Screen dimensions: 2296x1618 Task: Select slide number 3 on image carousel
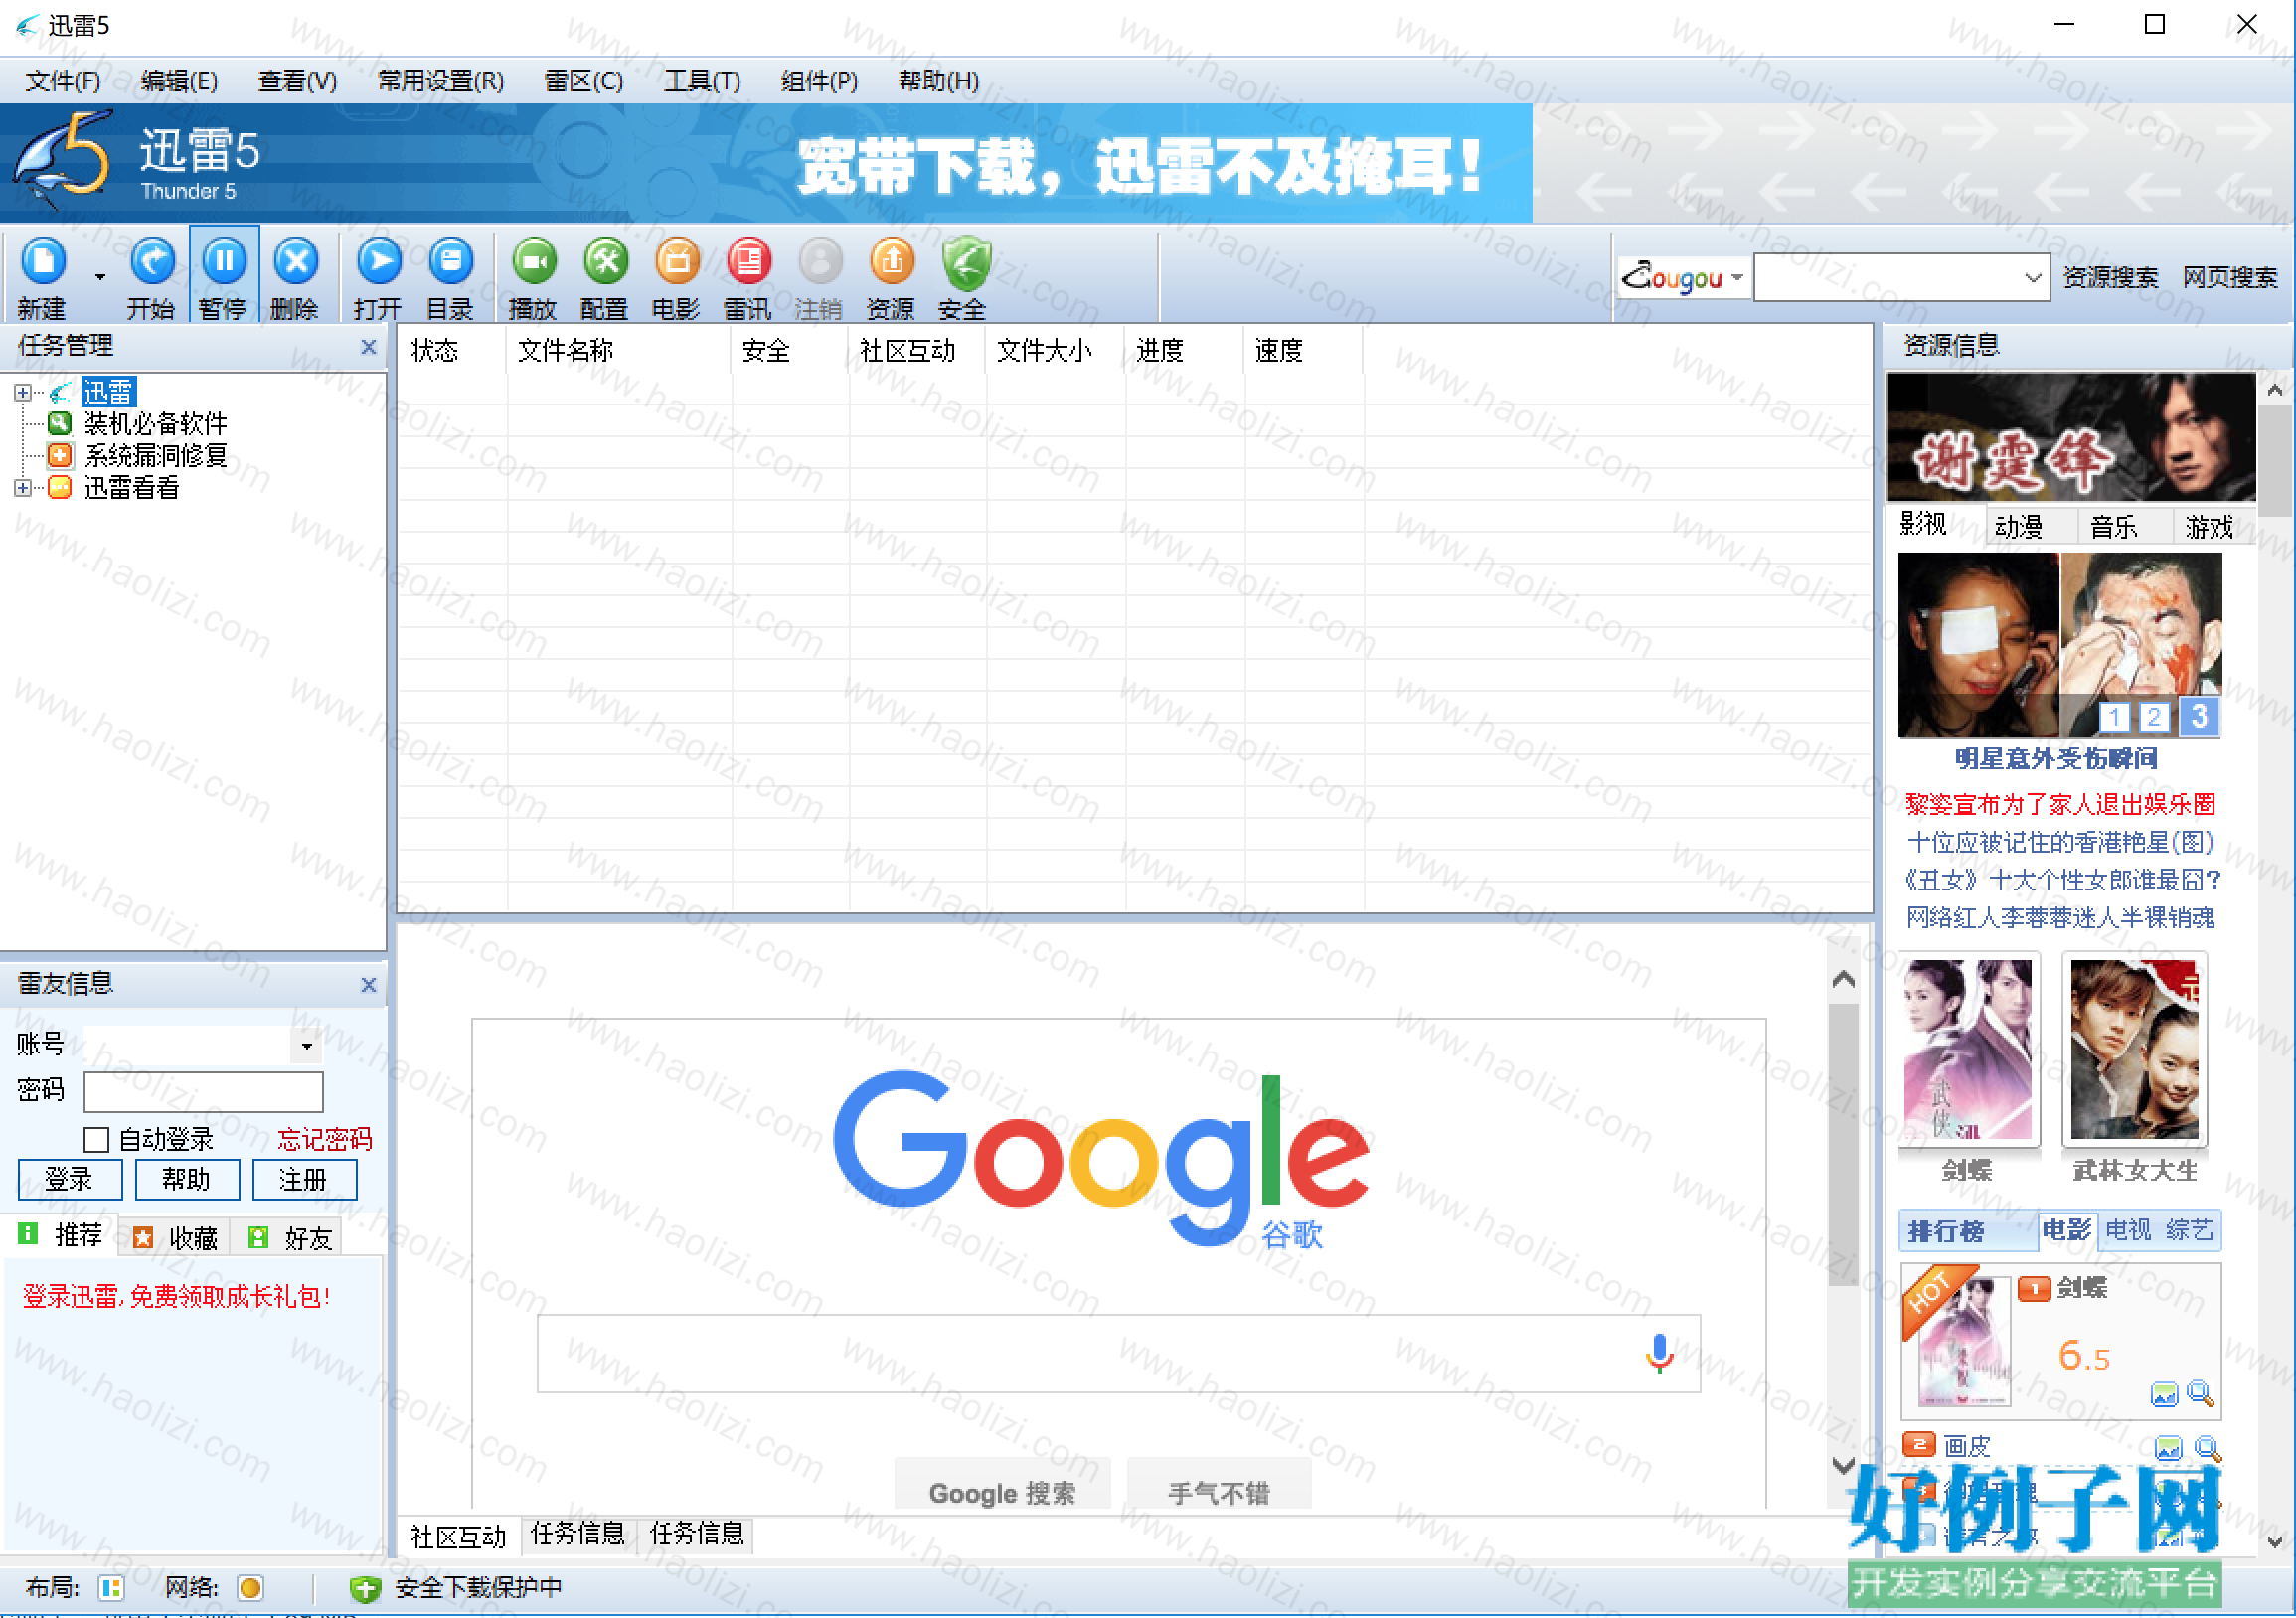pyautogui.click(x=2198, y=716)
